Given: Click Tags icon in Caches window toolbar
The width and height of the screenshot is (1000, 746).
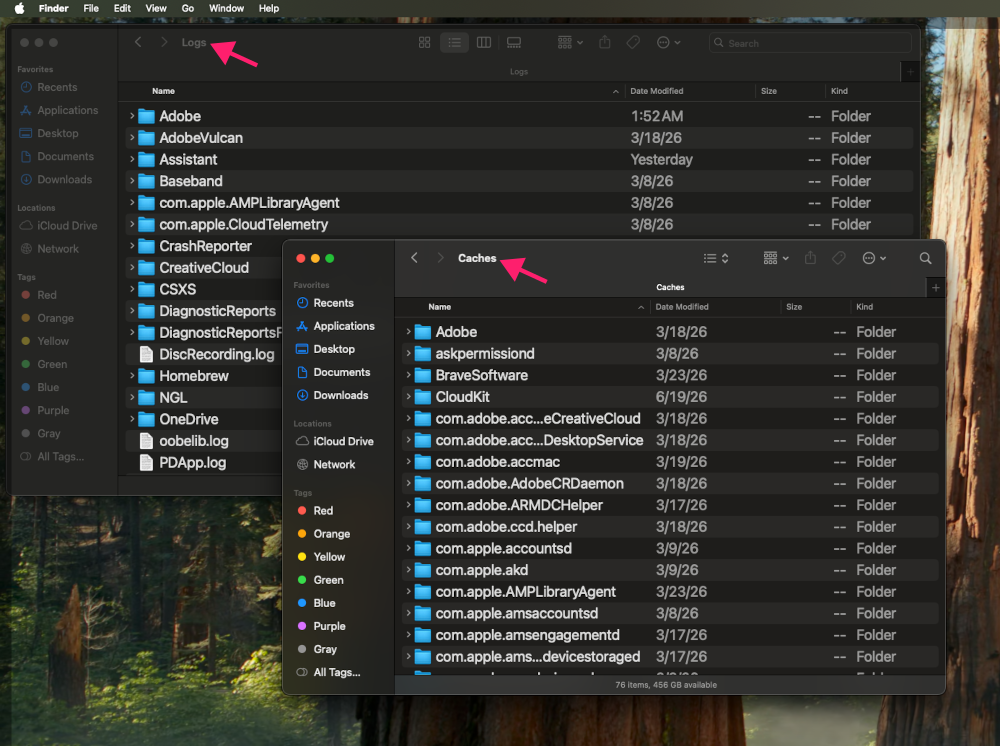Looking at the screenshot, I should click(839, 258).
